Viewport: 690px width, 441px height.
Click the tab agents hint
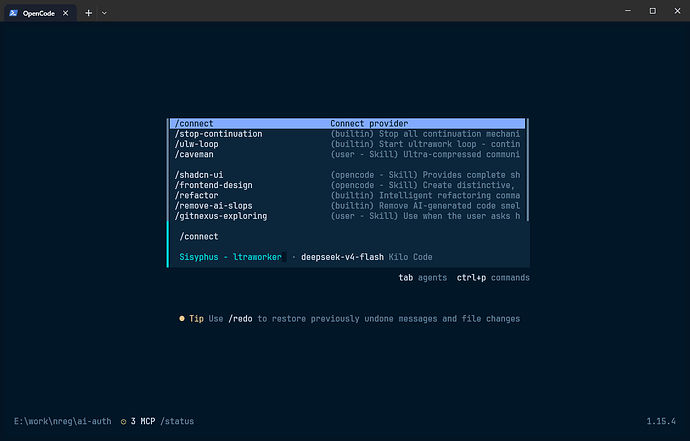[422, 278]
